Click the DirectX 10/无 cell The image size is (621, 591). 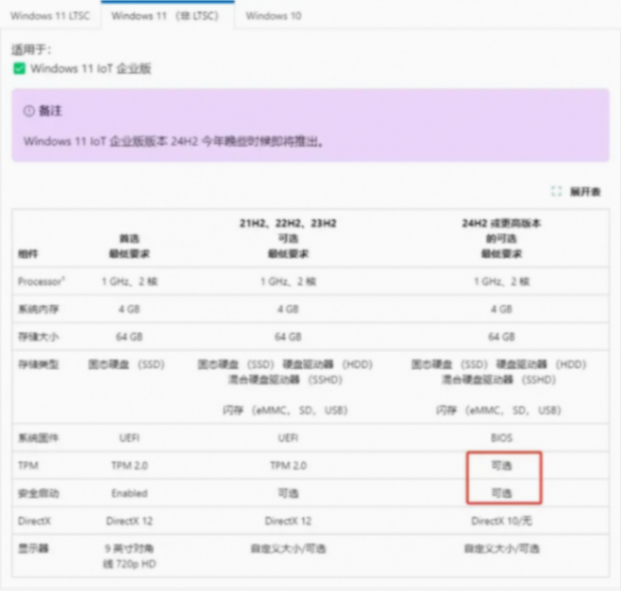(500, 521)
